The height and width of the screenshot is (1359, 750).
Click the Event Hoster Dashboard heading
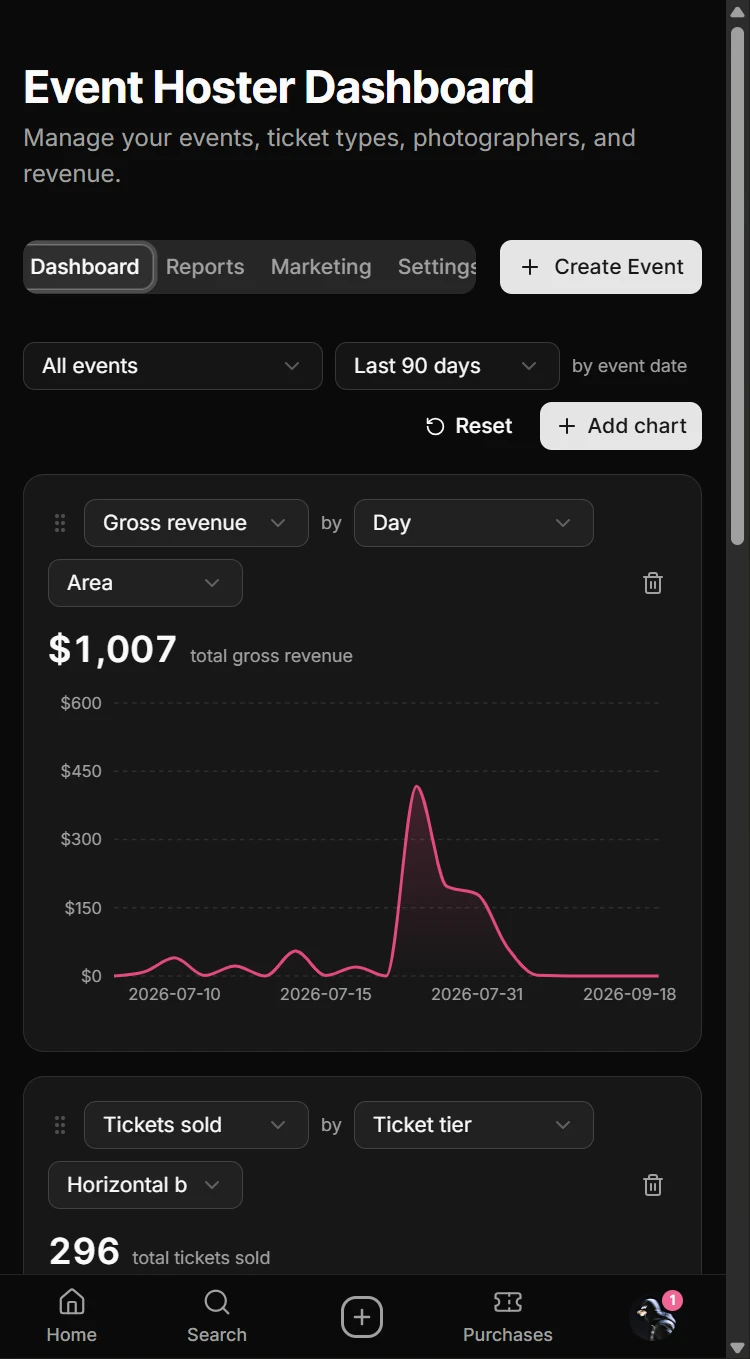click(279, 88)
